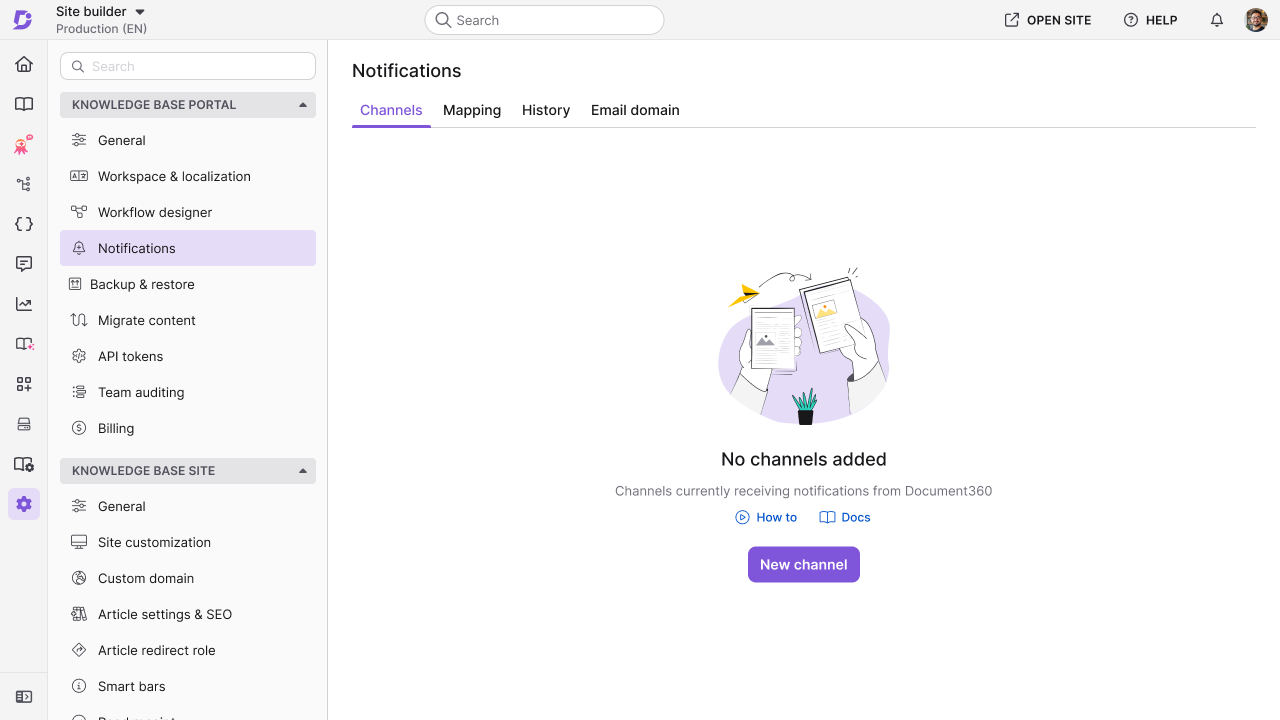
Task: Open the notification bell in header
Action: click(1217, 20)
